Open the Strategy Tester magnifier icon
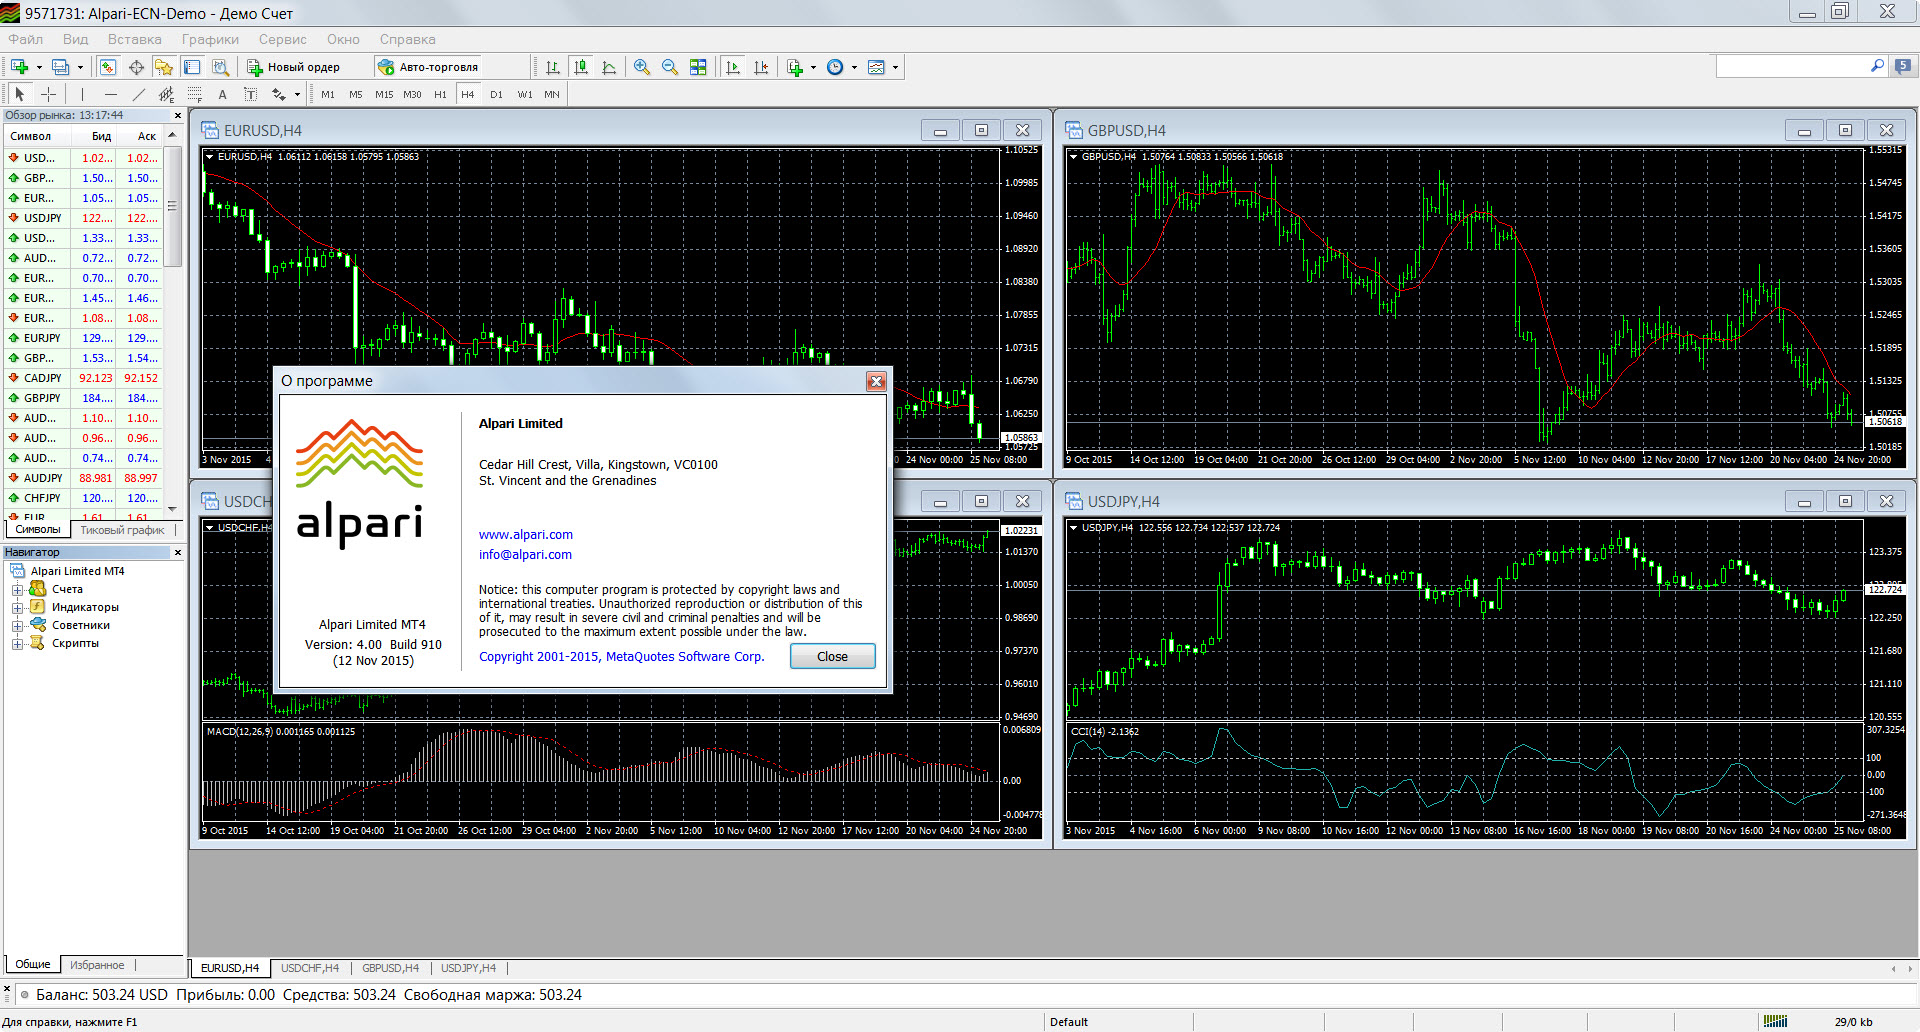 (x=221, y=67)
